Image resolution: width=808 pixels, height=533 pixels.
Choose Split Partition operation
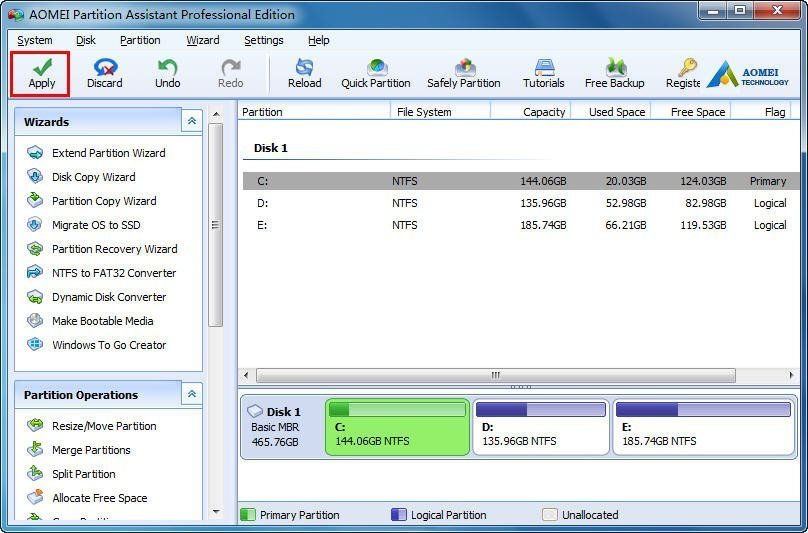point(71,474)
